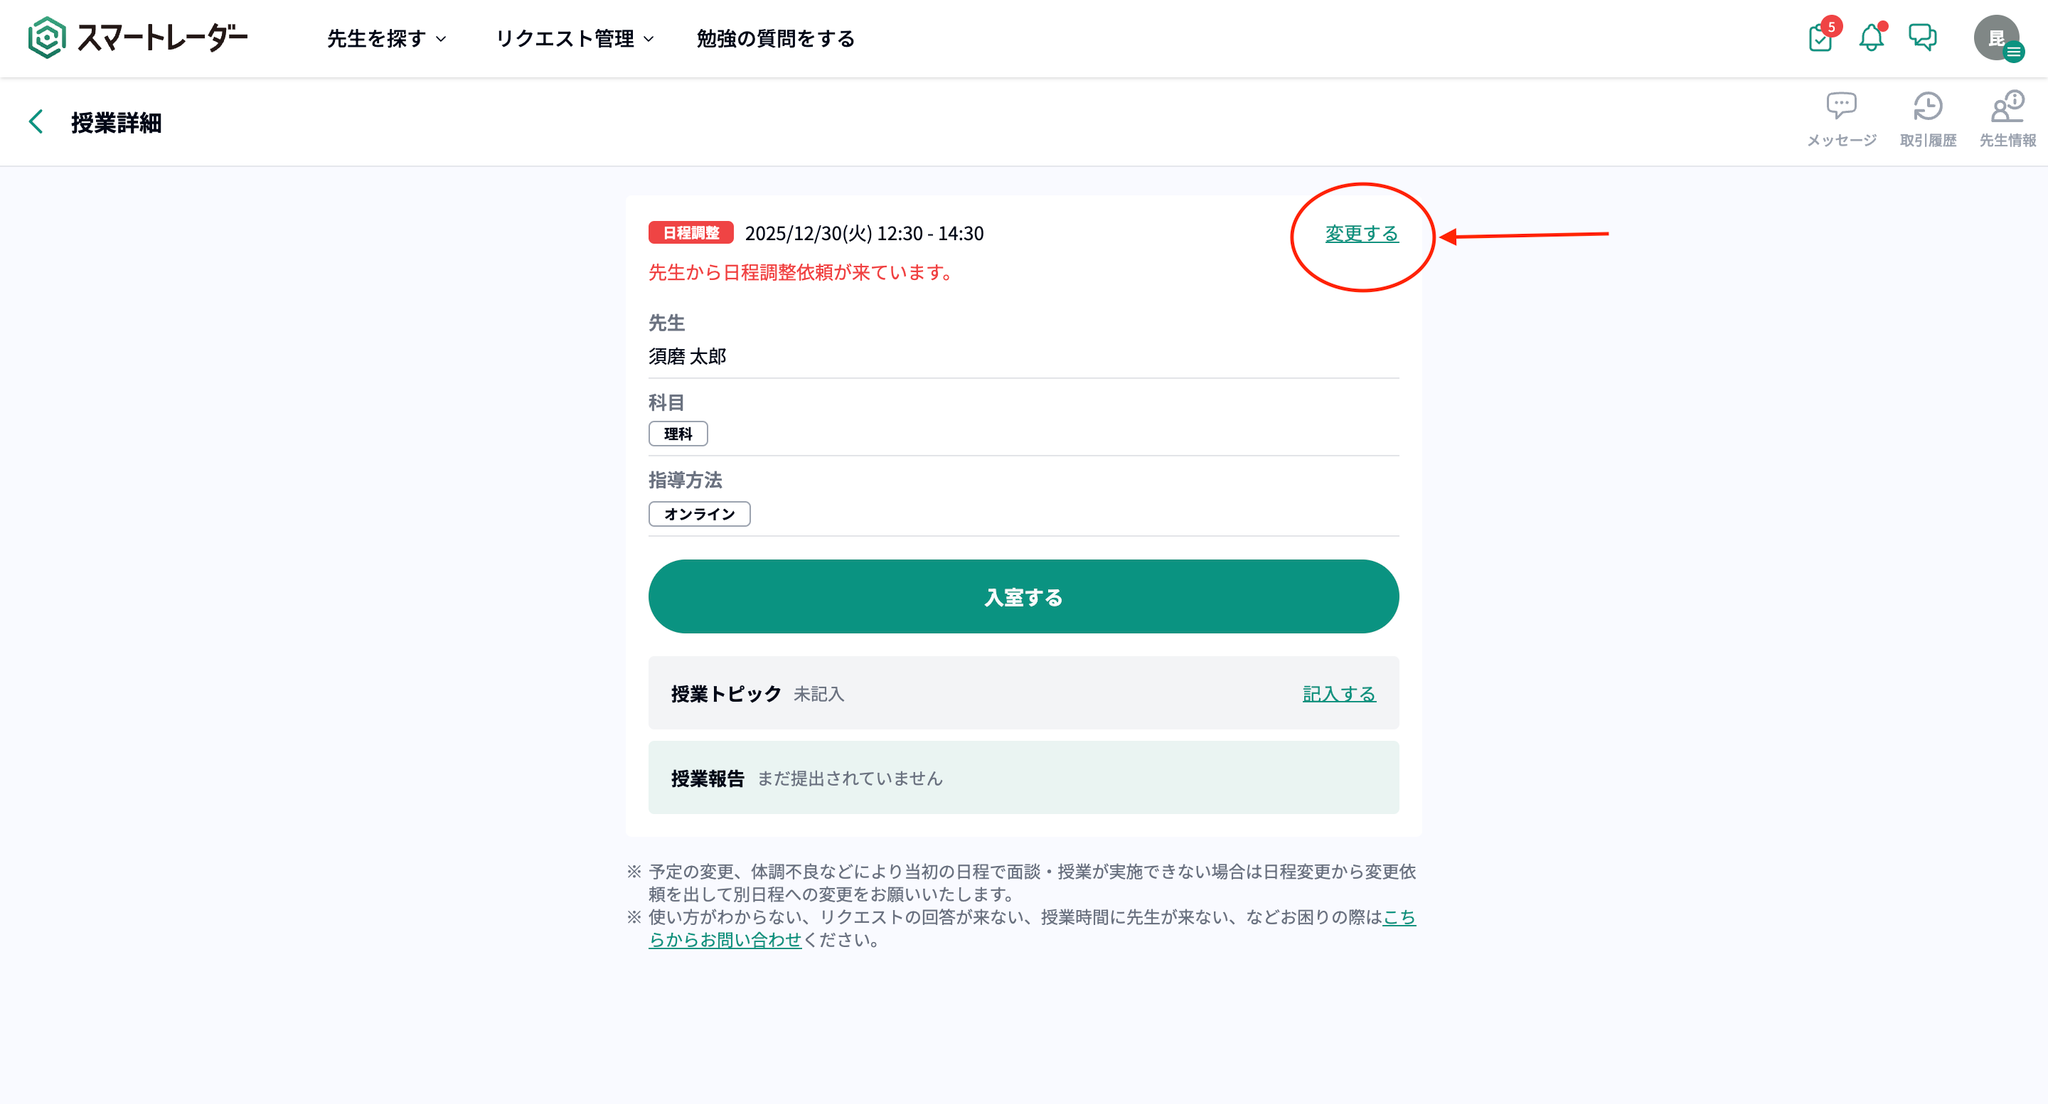This screenshot has height=1104, width=2048.
Task: Expand the 先生を探す dropdown menu
Action: 386,38
